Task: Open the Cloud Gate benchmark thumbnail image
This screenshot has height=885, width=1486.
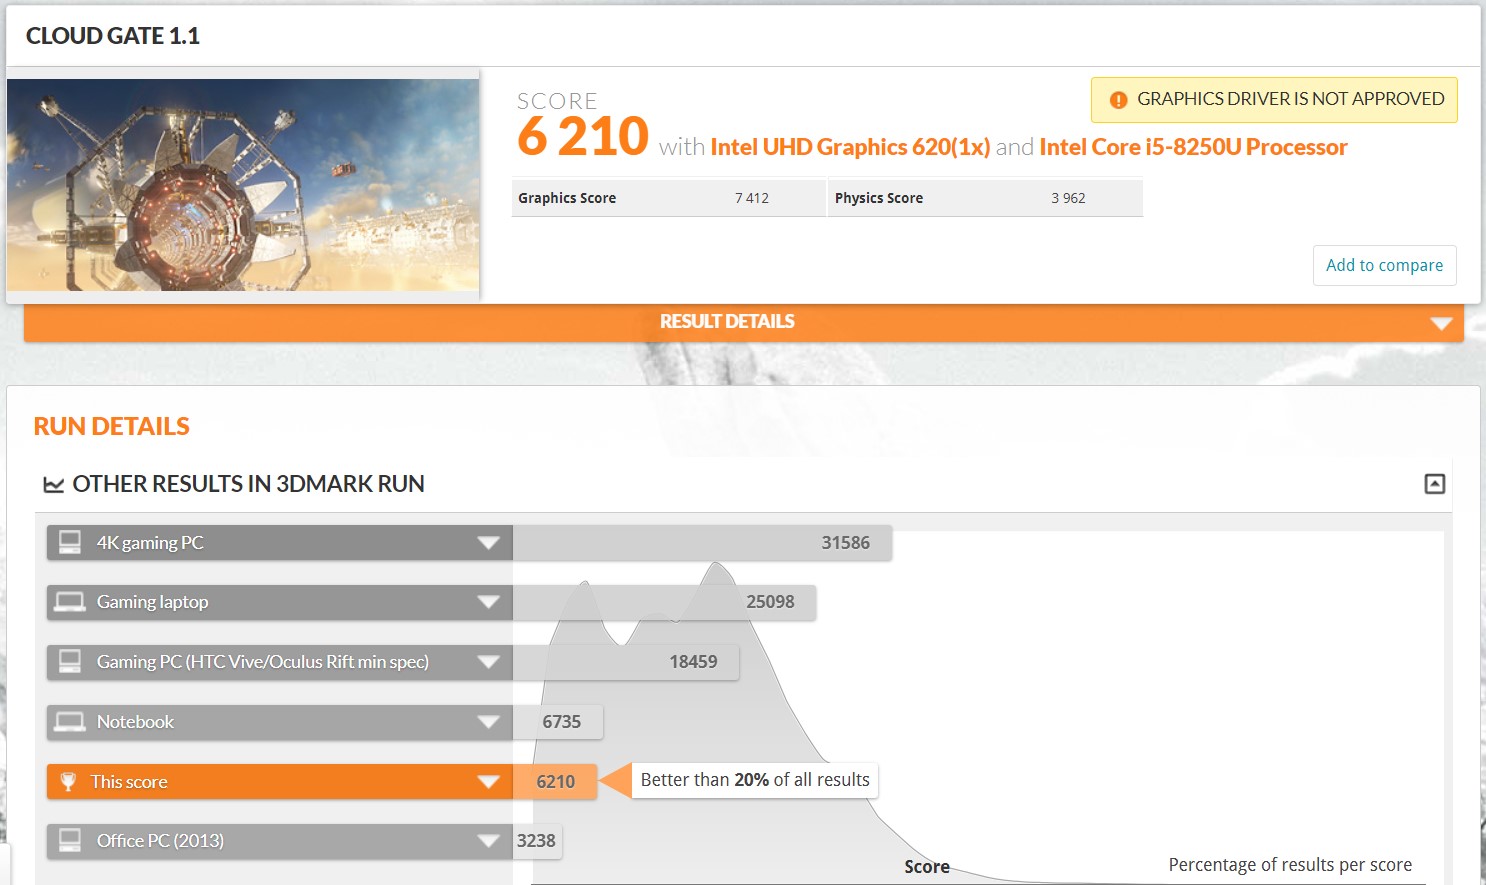Action: coord(243,185)
